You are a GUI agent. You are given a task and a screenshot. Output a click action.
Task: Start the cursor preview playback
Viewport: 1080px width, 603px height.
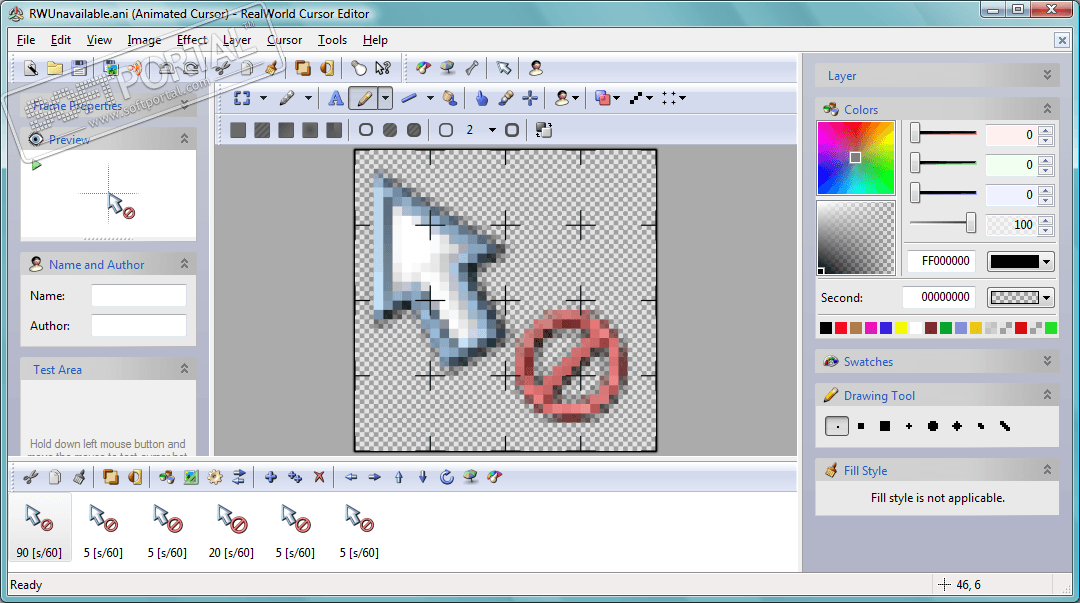point(37,165)
